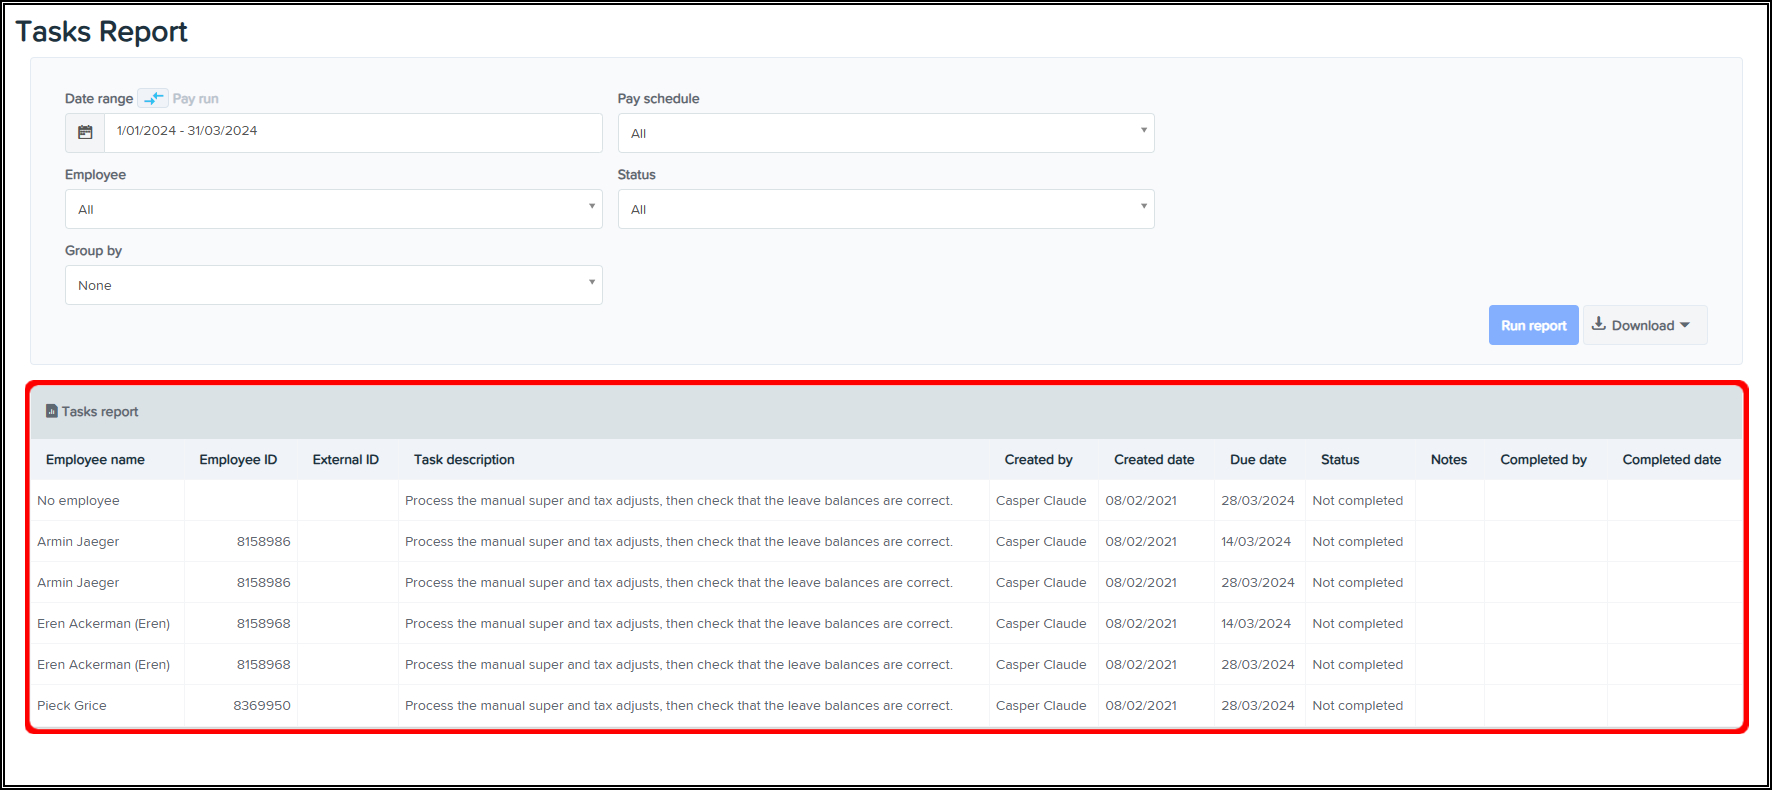This screenshot has width=1772, height=790.
Task: Click the calendar icon beside date range
Action: pyautogui.click(x=85, y=132)
